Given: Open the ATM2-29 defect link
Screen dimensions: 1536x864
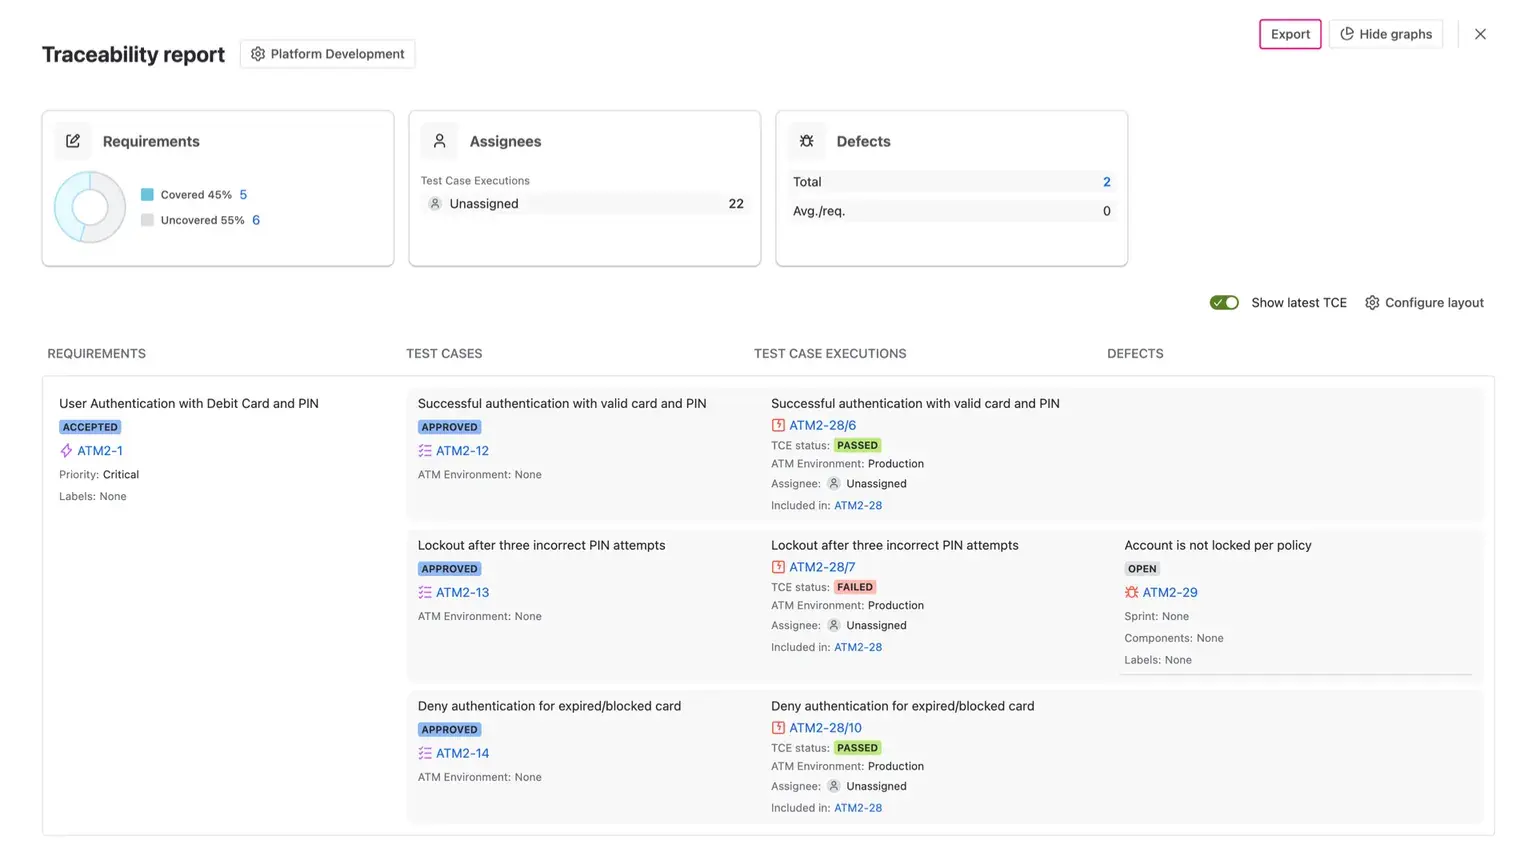Looking at the screenshot, I should tap(1168, 592).
